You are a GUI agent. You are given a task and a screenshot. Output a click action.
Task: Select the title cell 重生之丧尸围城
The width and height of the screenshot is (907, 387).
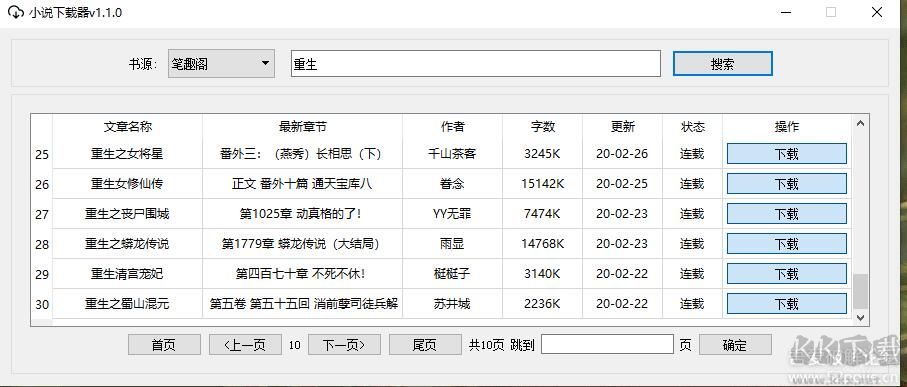coord(127,214)
